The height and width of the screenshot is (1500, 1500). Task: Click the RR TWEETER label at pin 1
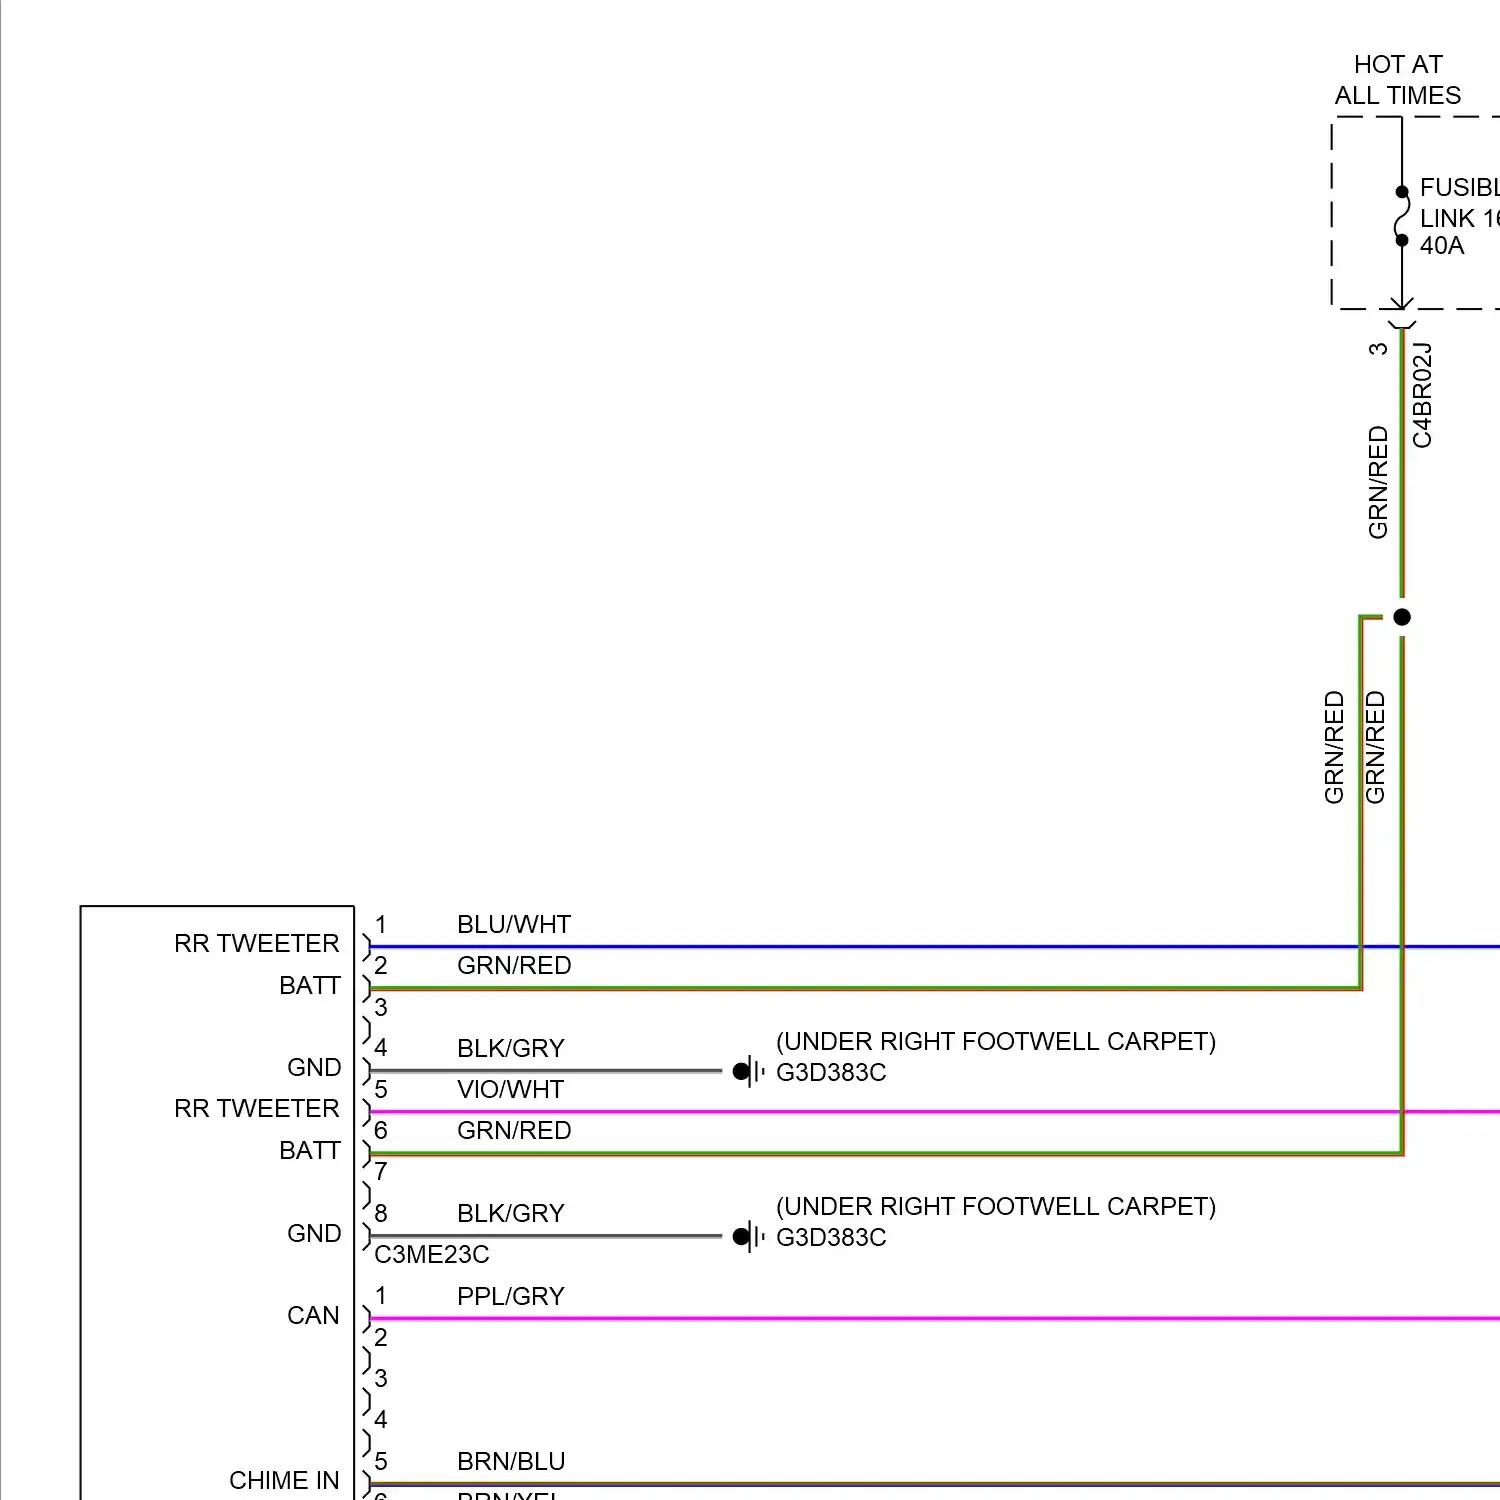pyautogui.click(x=257, y=943)
